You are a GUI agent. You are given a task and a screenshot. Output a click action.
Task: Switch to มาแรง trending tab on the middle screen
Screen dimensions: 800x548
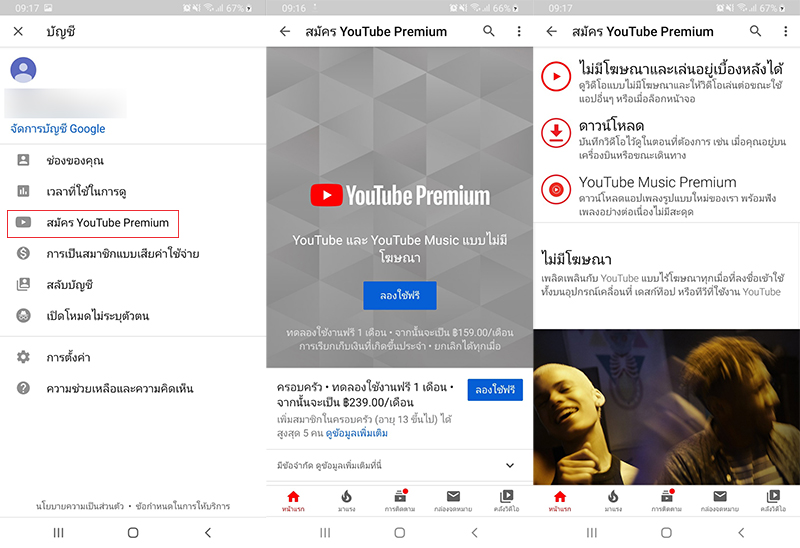(x=346, y=500)
